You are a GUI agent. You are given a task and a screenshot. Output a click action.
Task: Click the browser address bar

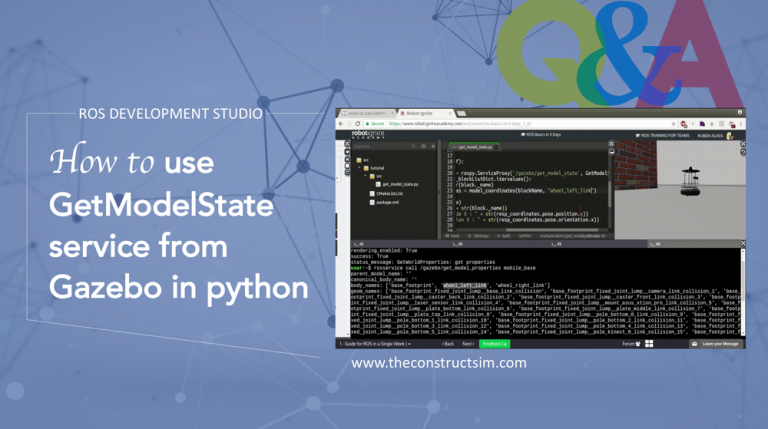click(519, 124)
